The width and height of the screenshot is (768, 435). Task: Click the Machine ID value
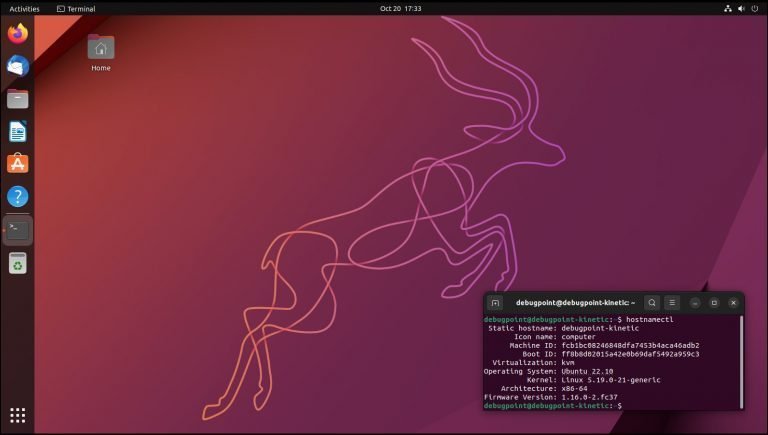pyautogui.click(x=630, y=345)
